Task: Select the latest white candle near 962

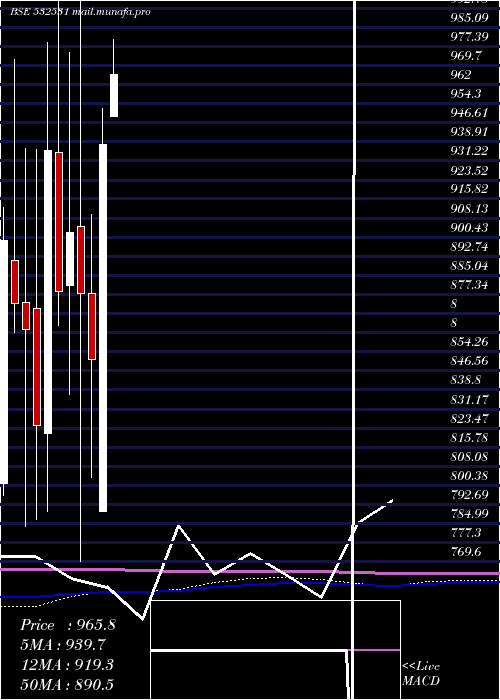Action: (x=114, y=96)
